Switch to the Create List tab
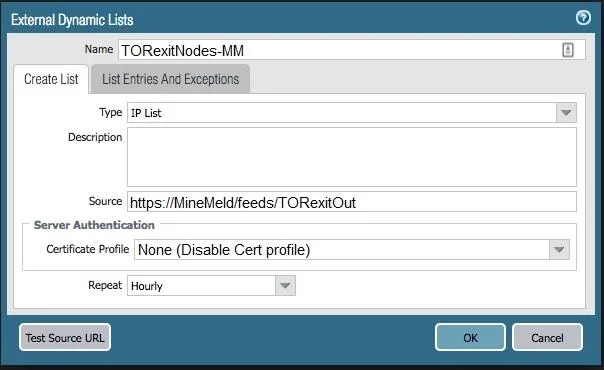 pyautogui.click(x=51, y=79)
